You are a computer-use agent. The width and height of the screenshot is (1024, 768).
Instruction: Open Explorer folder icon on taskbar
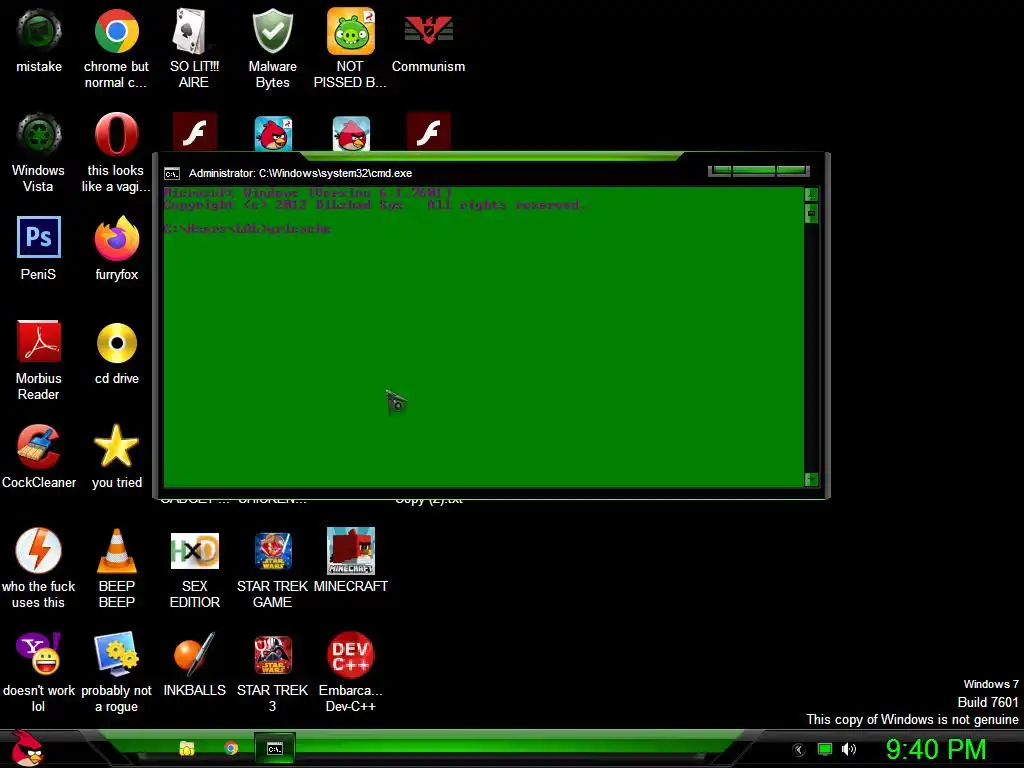coord(187,748)
